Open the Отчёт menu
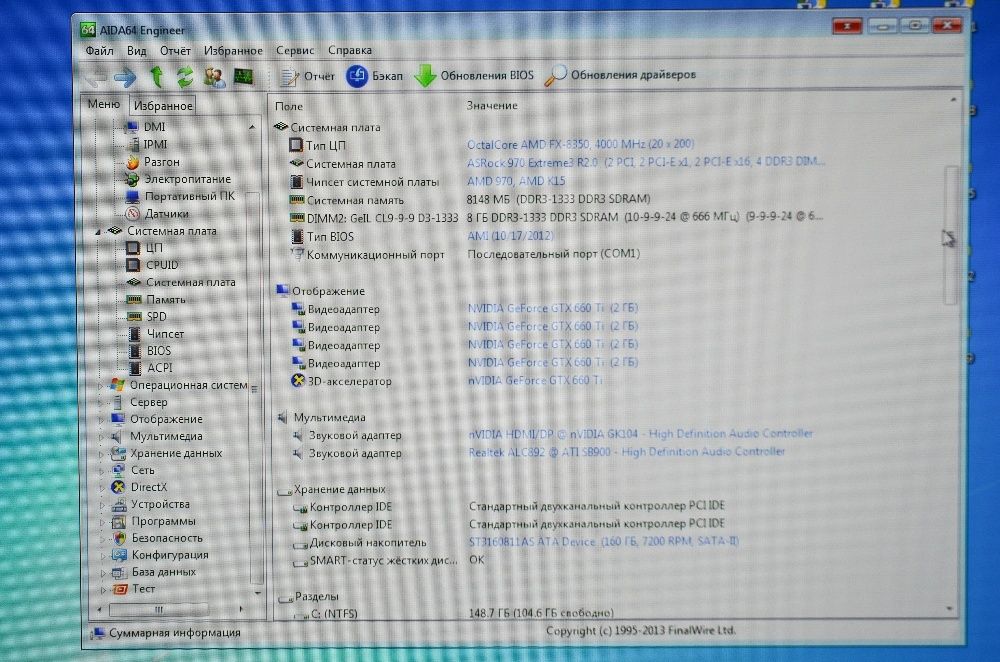The image size is (1000, 662). tap(175, 50)
